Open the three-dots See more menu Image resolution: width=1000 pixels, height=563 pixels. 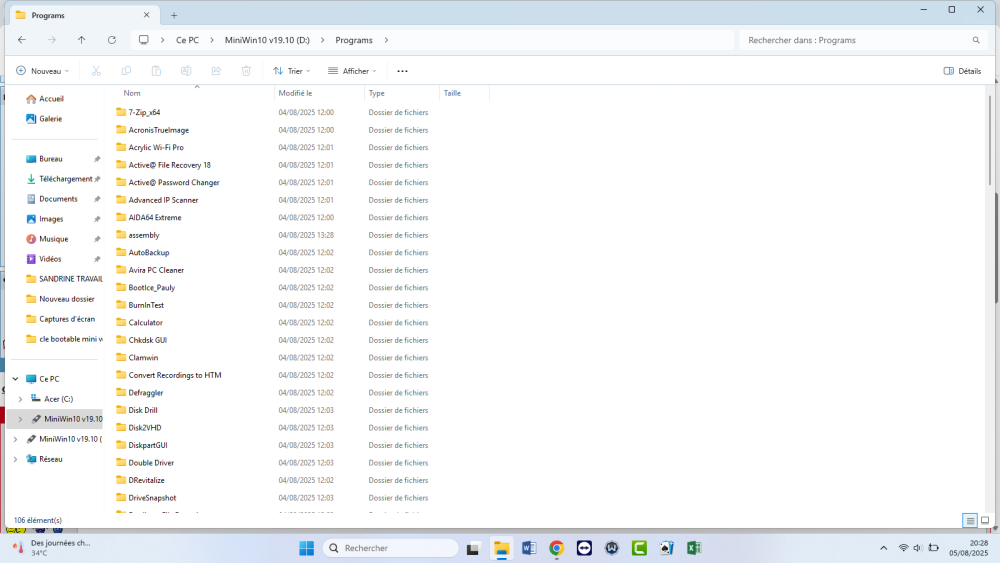[402, 71]
